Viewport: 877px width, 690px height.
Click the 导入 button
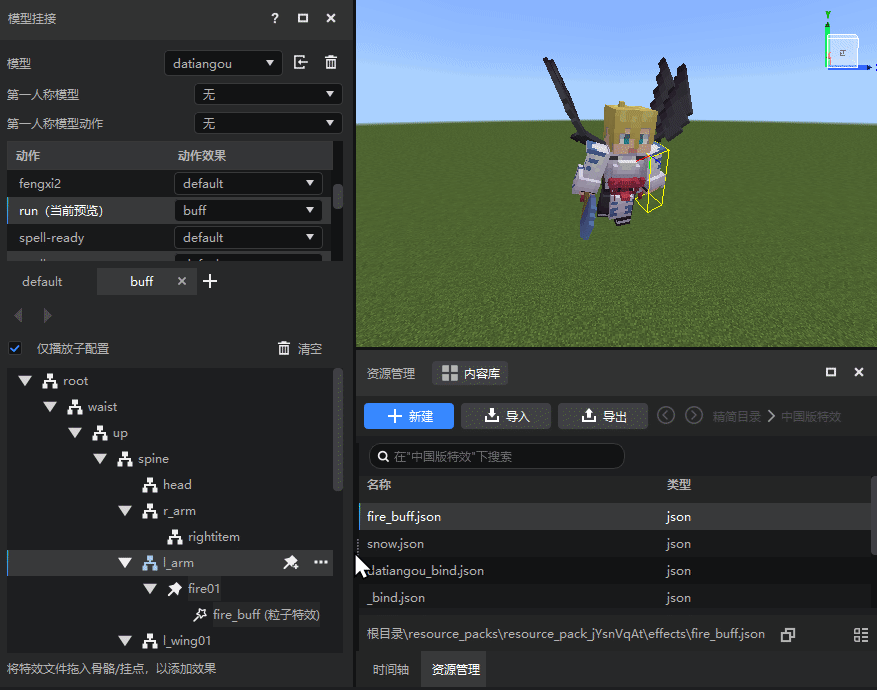[506, 416]
